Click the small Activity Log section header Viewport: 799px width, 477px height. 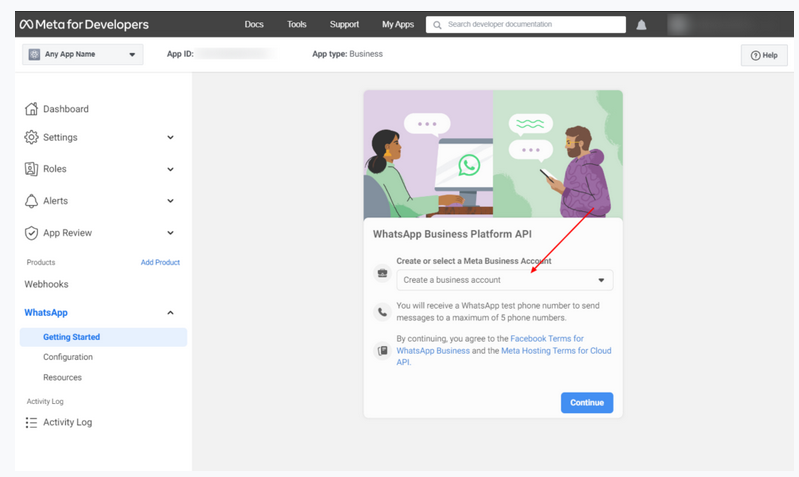(x=45, y=402)
